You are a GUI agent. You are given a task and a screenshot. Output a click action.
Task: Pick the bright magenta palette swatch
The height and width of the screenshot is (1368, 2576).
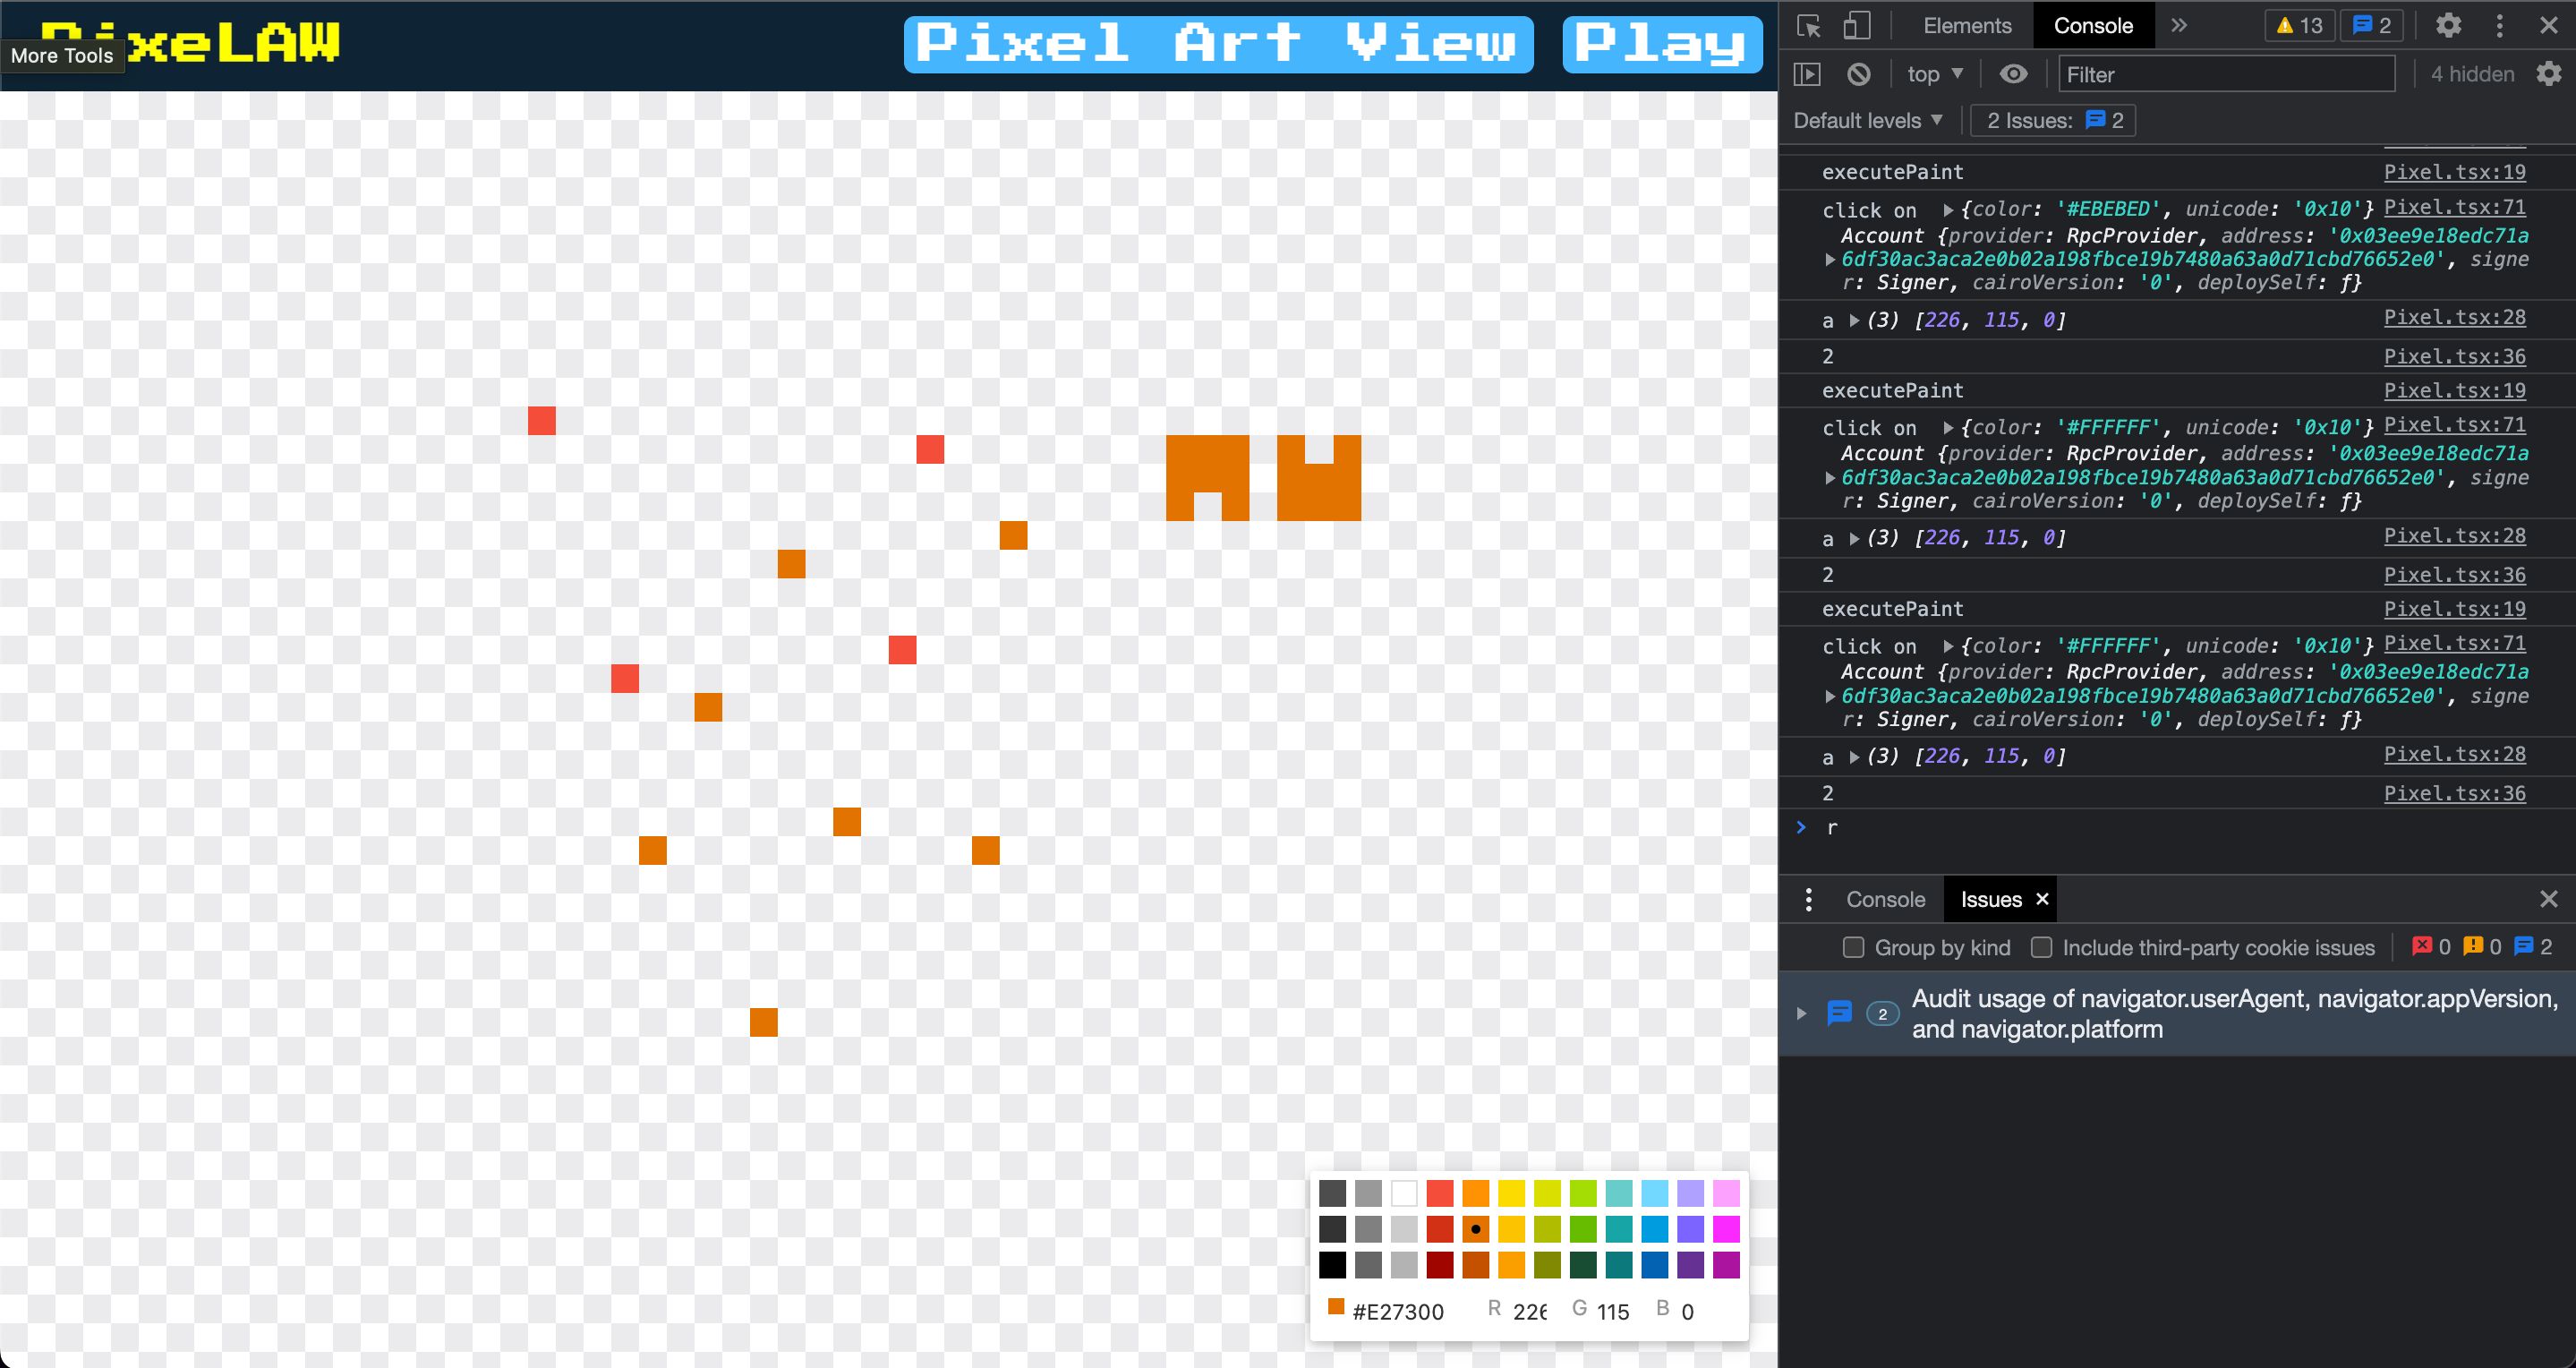[1726, 1229]
